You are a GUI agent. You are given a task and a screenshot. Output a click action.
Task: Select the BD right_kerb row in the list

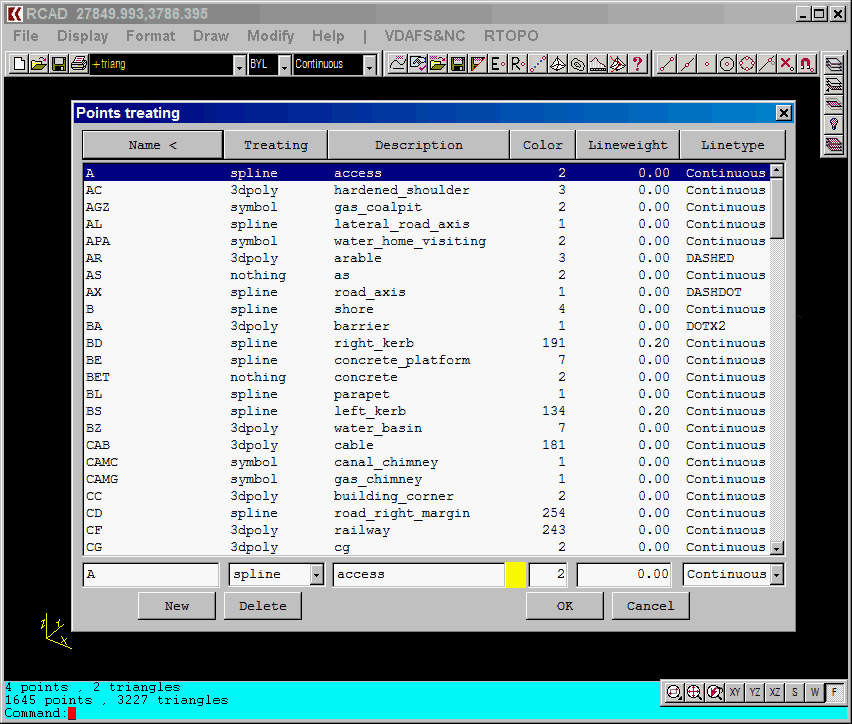coord(300,342)
